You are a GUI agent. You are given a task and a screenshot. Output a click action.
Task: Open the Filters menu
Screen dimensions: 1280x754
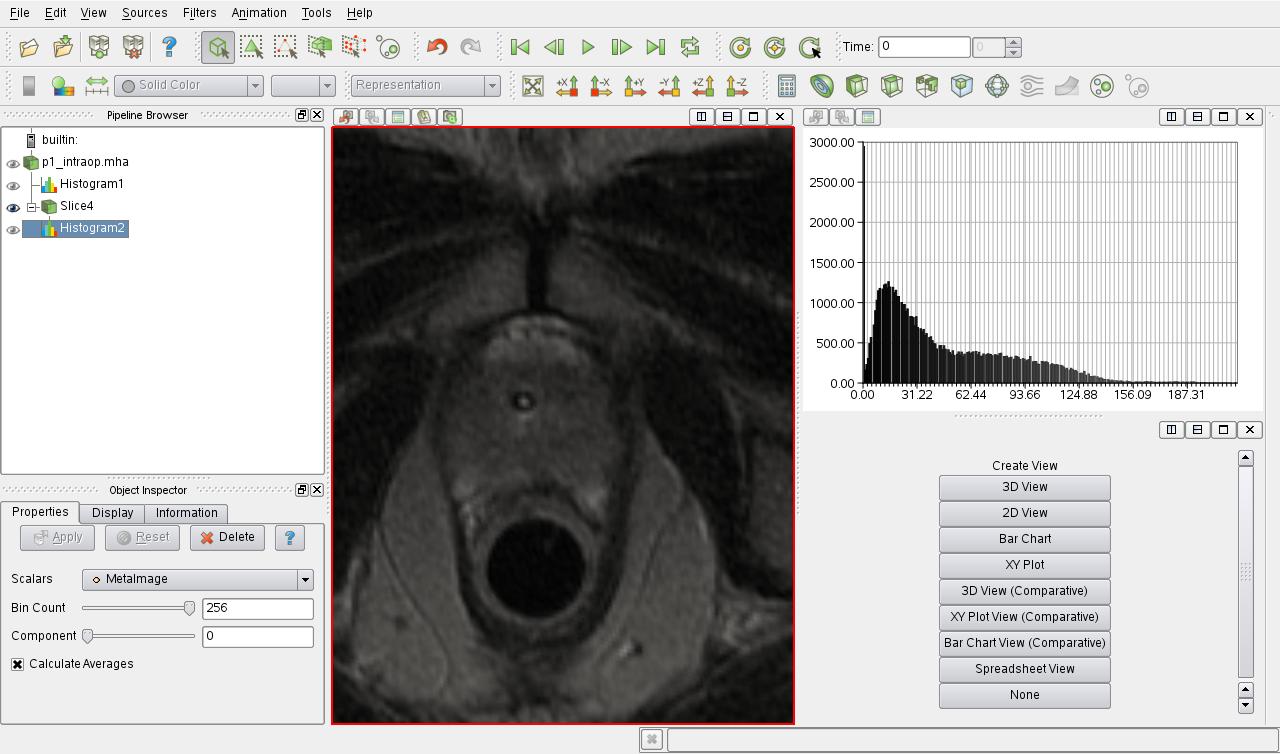(x=199, y=13)
